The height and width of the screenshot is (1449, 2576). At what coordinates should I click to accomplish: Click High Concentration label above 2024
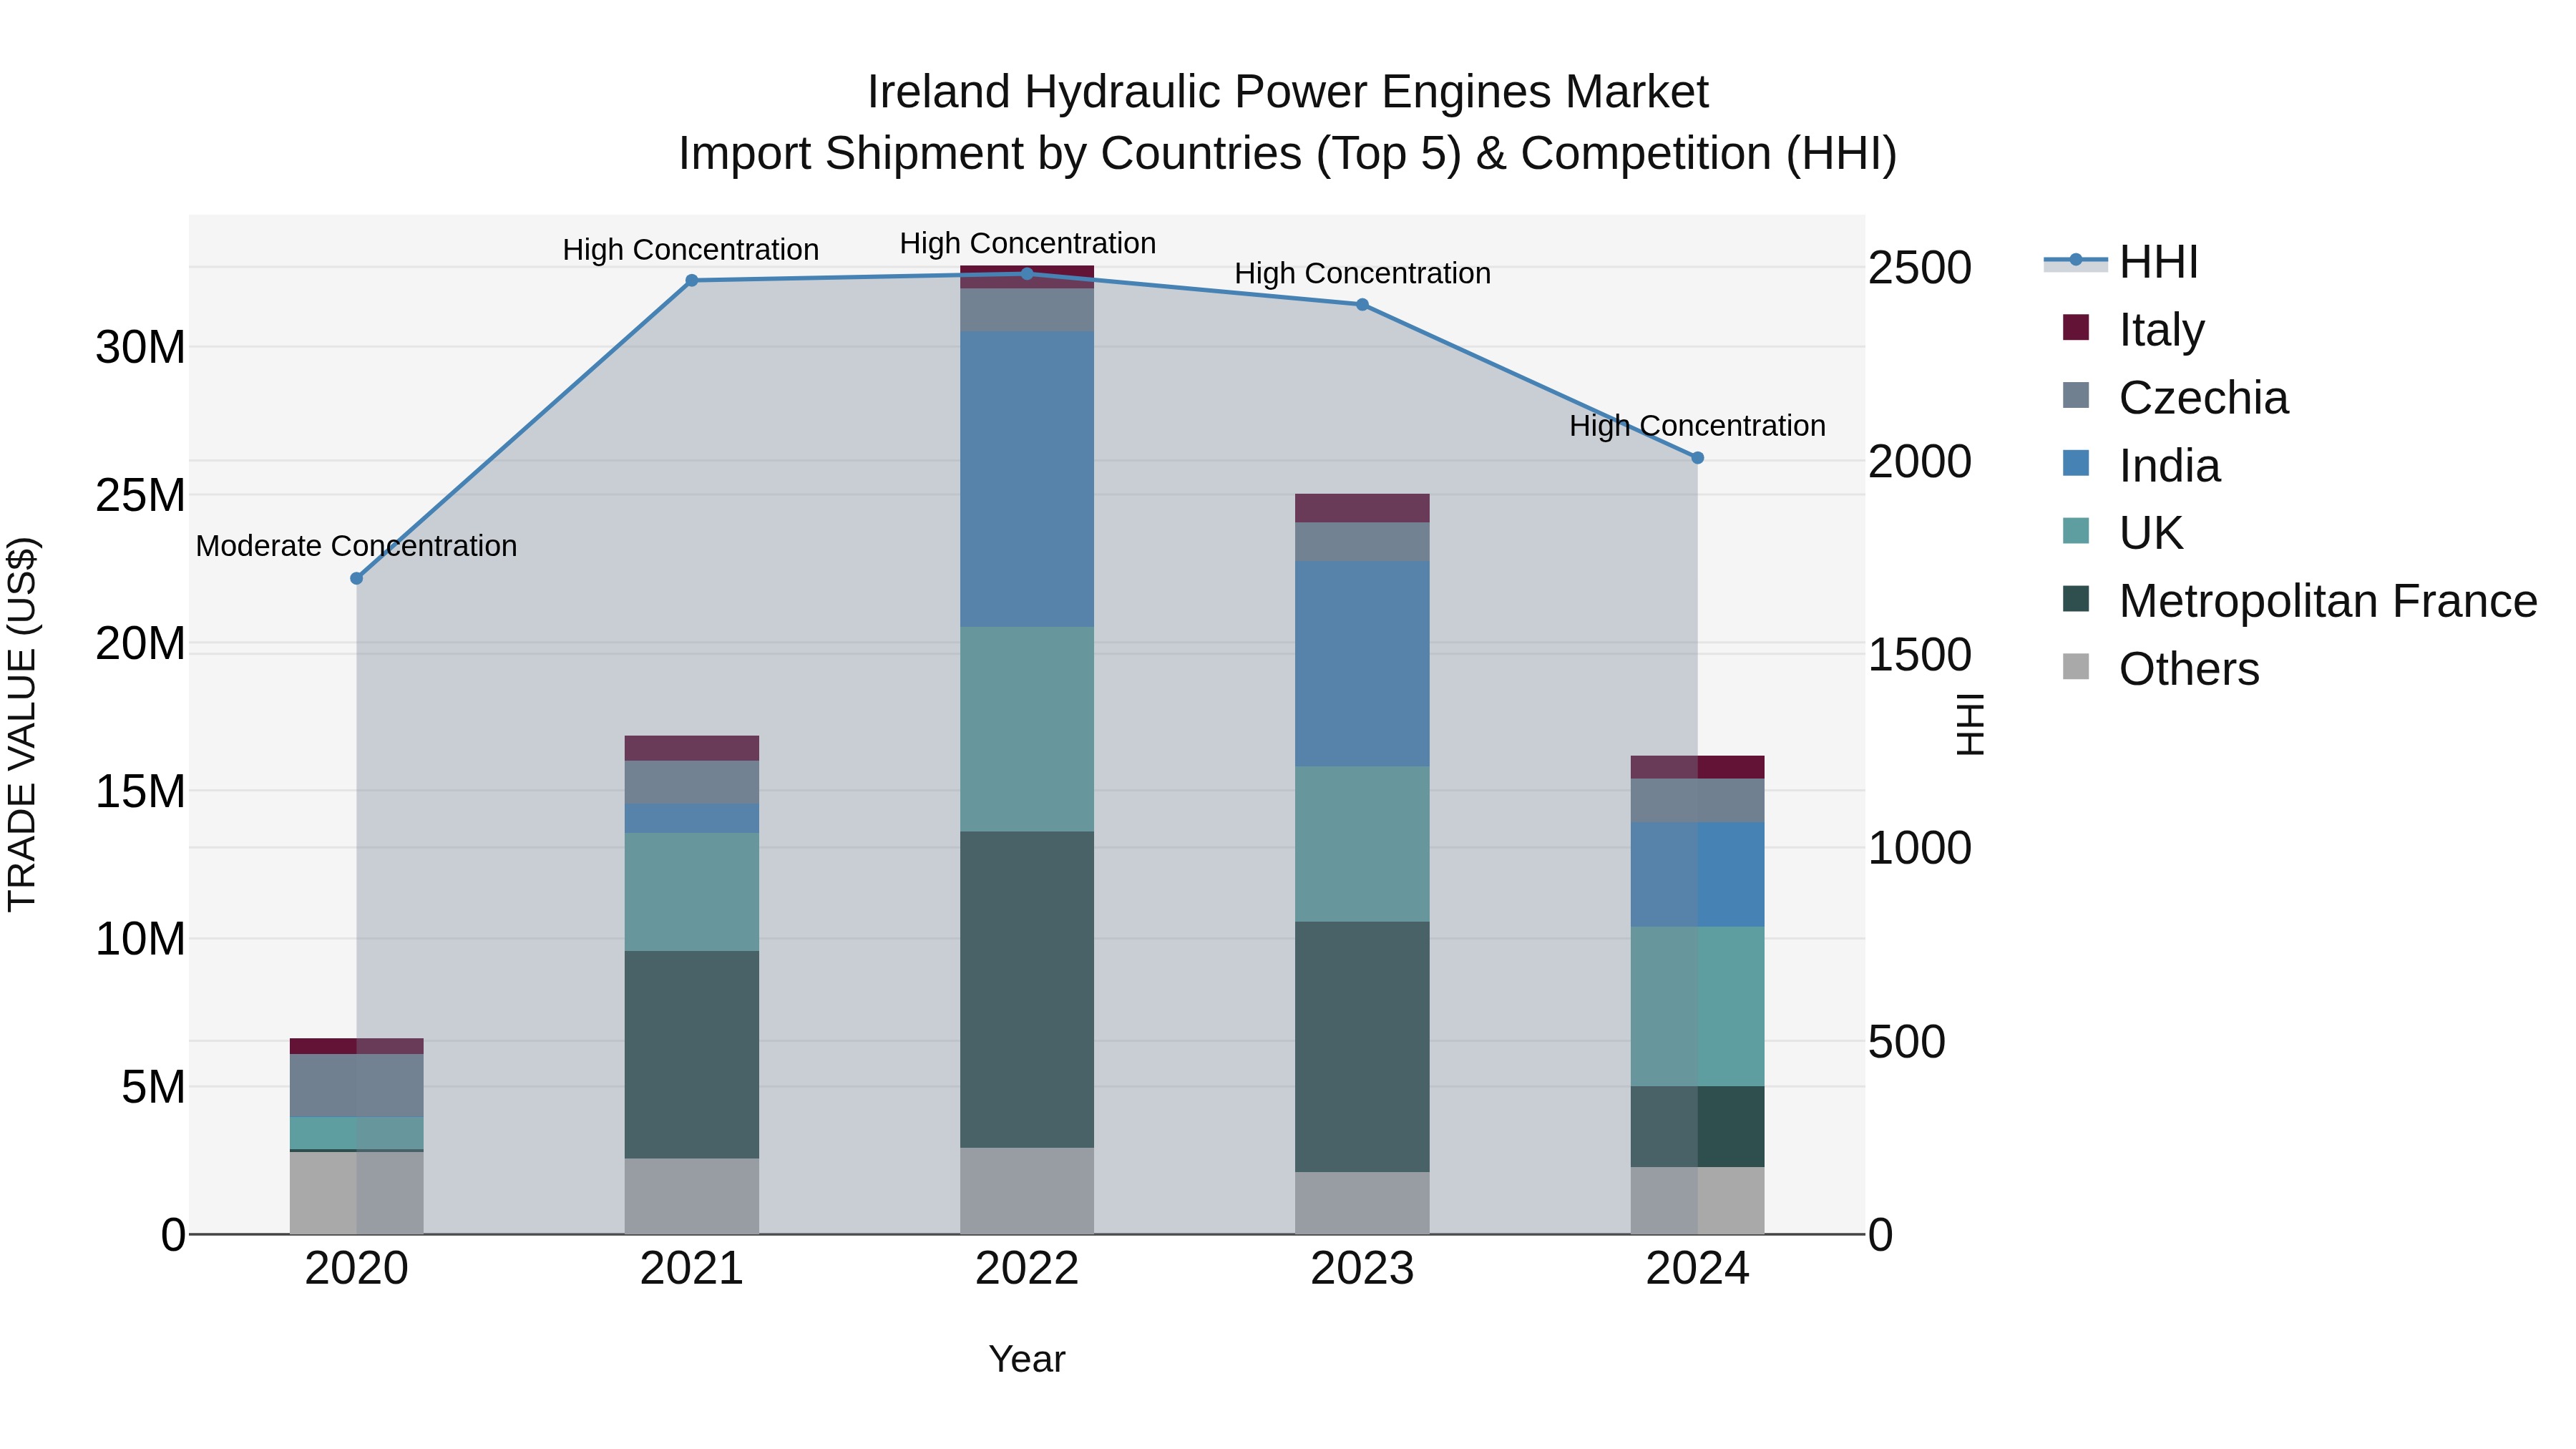coord(1697,426)
